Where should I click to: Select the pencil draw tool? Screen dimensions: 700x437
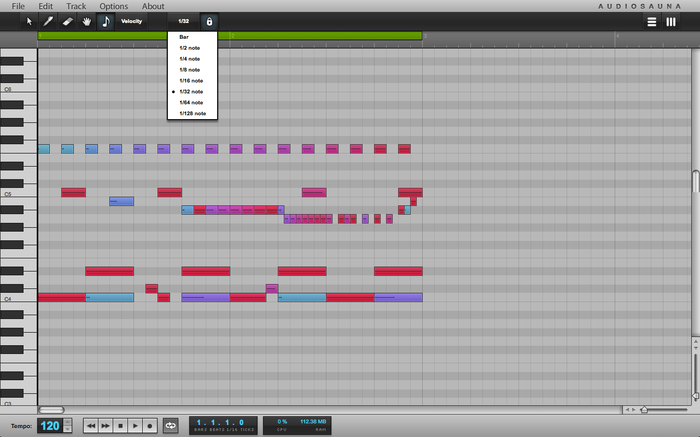48,20
